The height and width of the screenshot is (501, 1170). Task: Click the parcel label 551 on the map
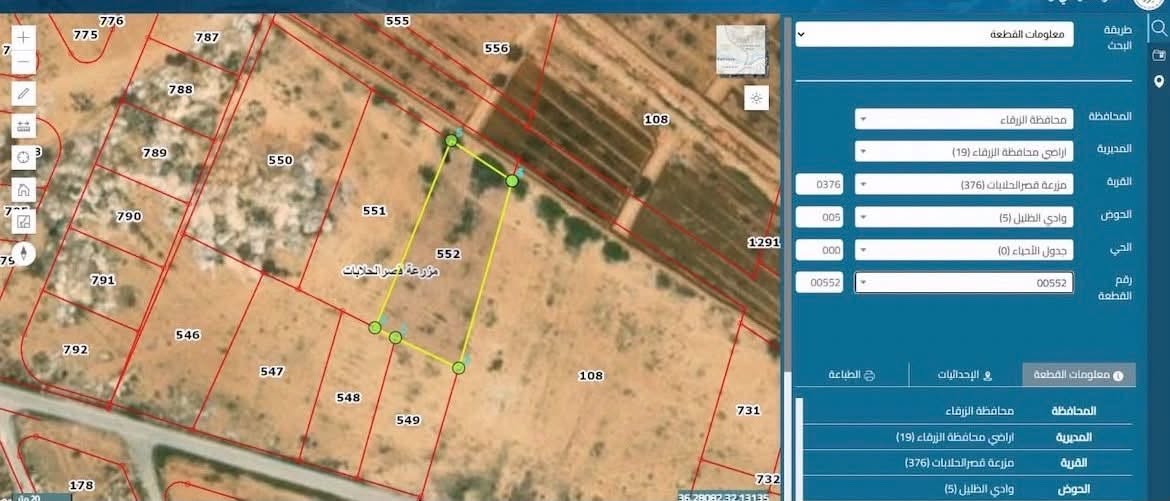(x=375, y=211)
